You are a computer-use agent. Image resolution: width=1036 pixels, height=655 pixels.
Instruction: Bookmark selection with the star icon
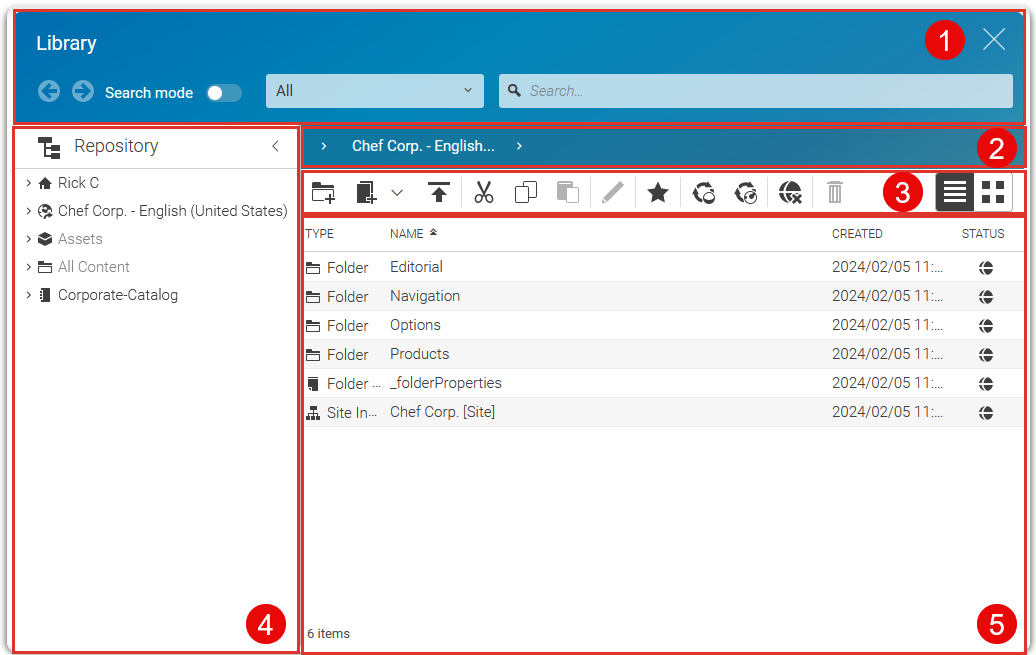click(657, 192)
